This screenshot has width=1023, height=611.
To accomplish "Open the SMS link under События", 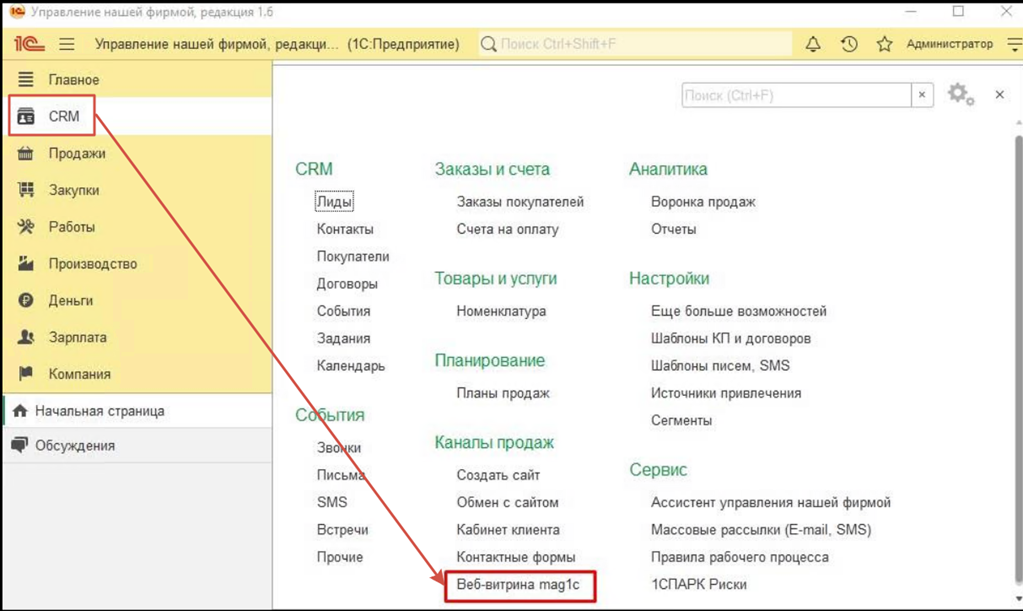I will 332,502.
